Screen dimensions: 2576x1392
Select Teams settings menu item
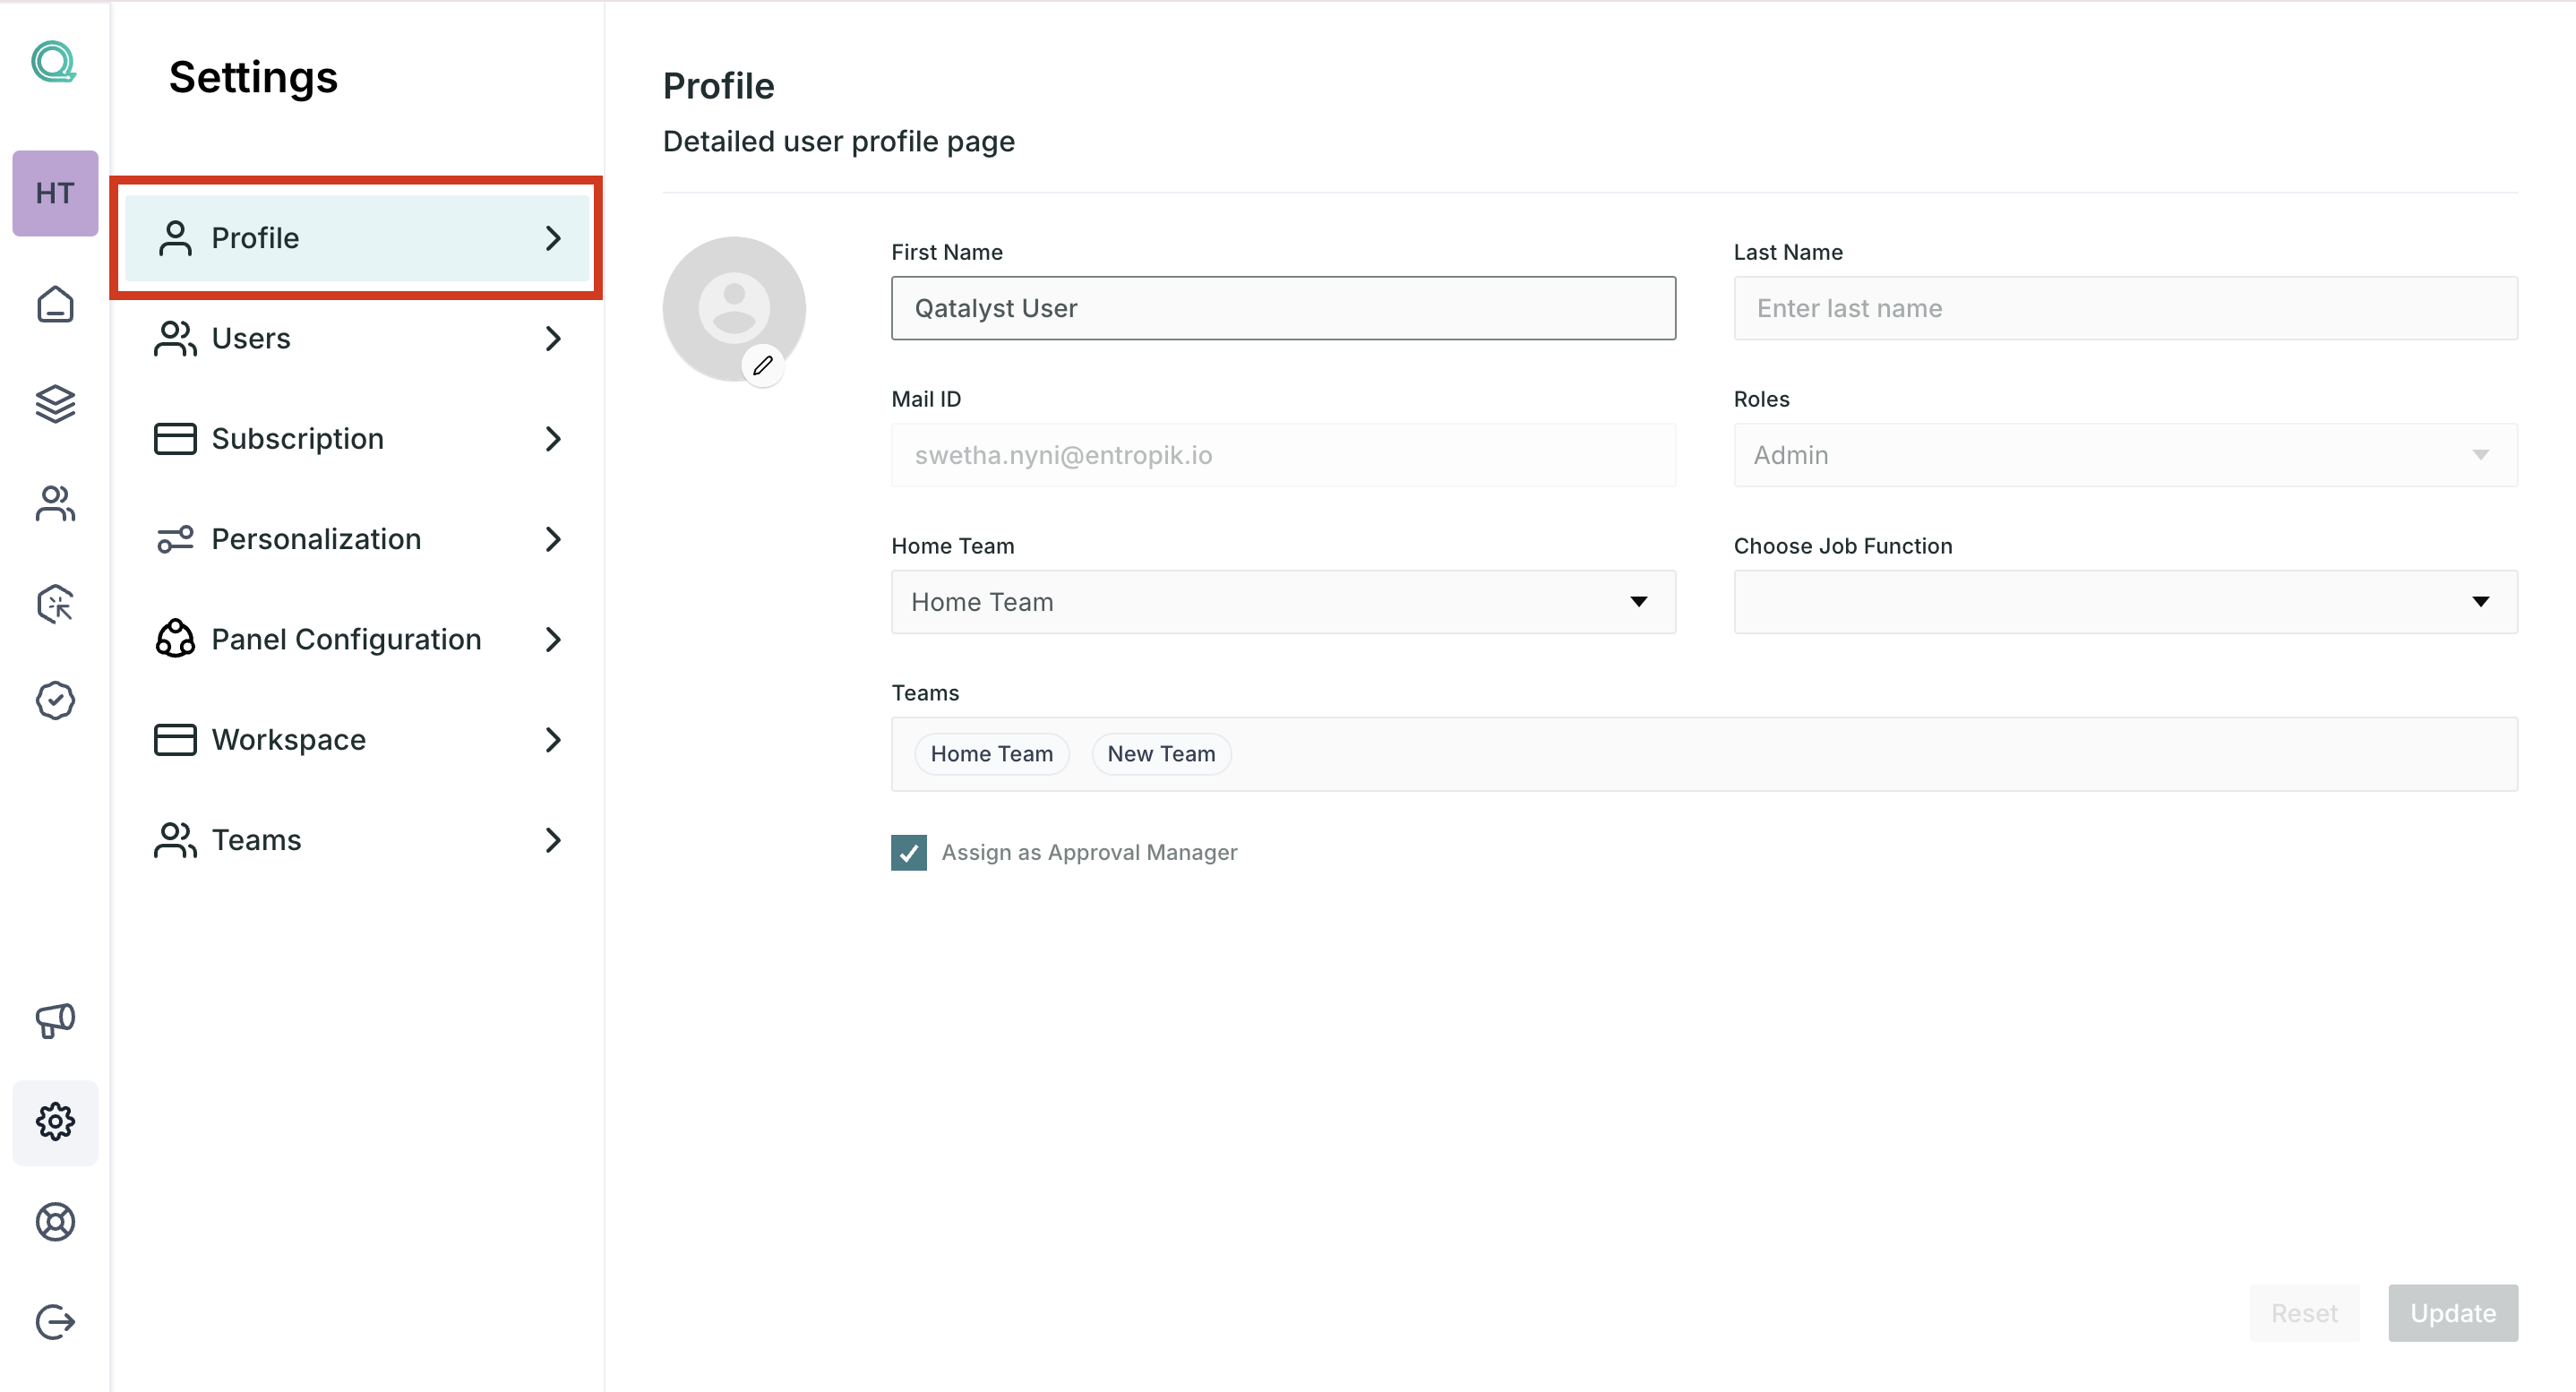click(357, 840)
